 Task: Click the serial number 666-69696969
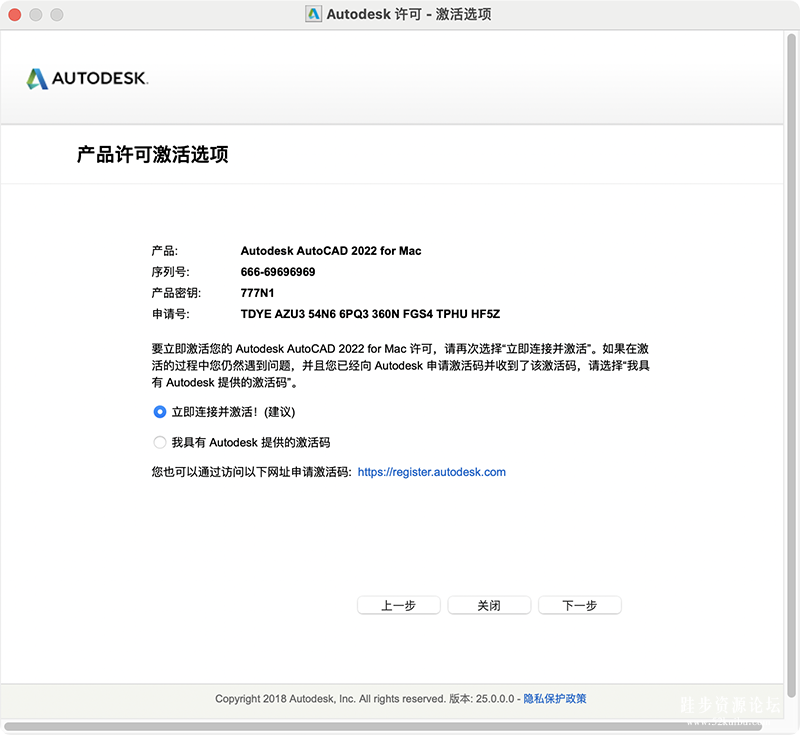pos(278,272)
